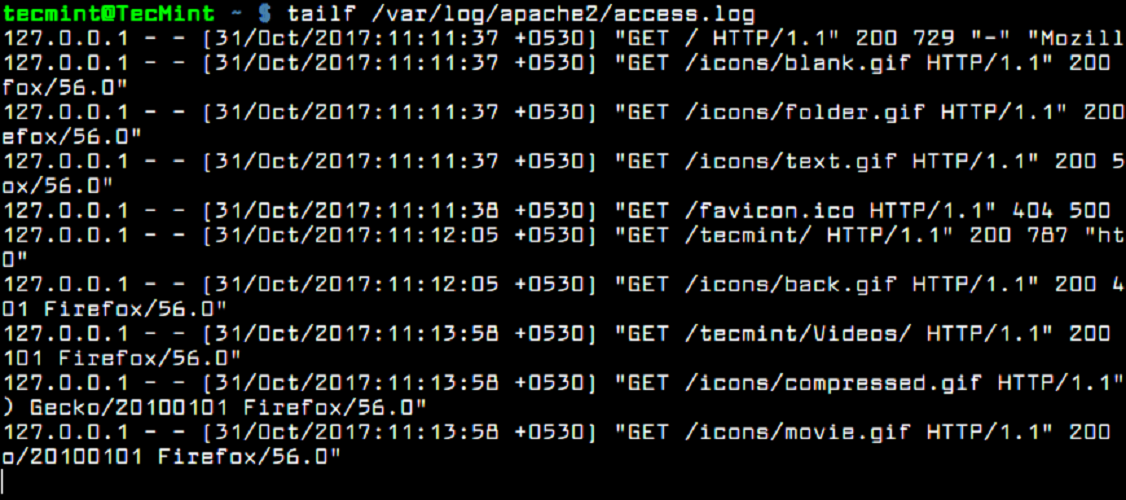Screen dimensions: 1126x500
Task: Click the tailf command word
Action: point(318,14)
